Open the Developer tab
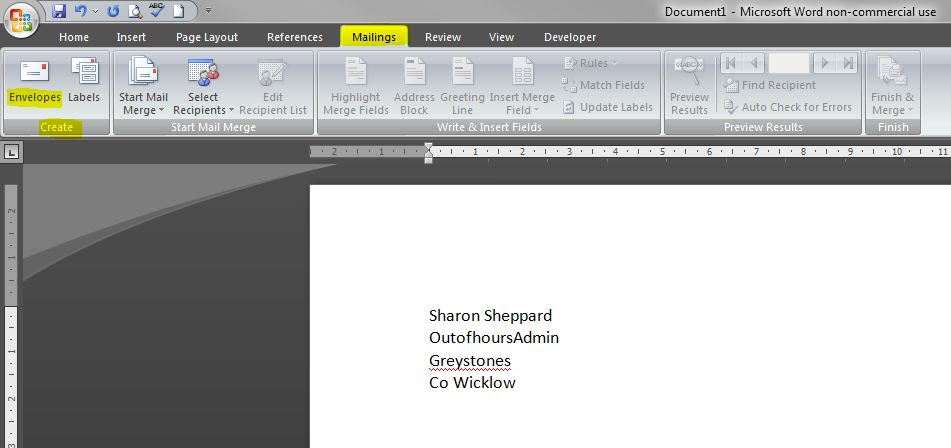This screenshot has height=448, width=951. coord(570,37)
